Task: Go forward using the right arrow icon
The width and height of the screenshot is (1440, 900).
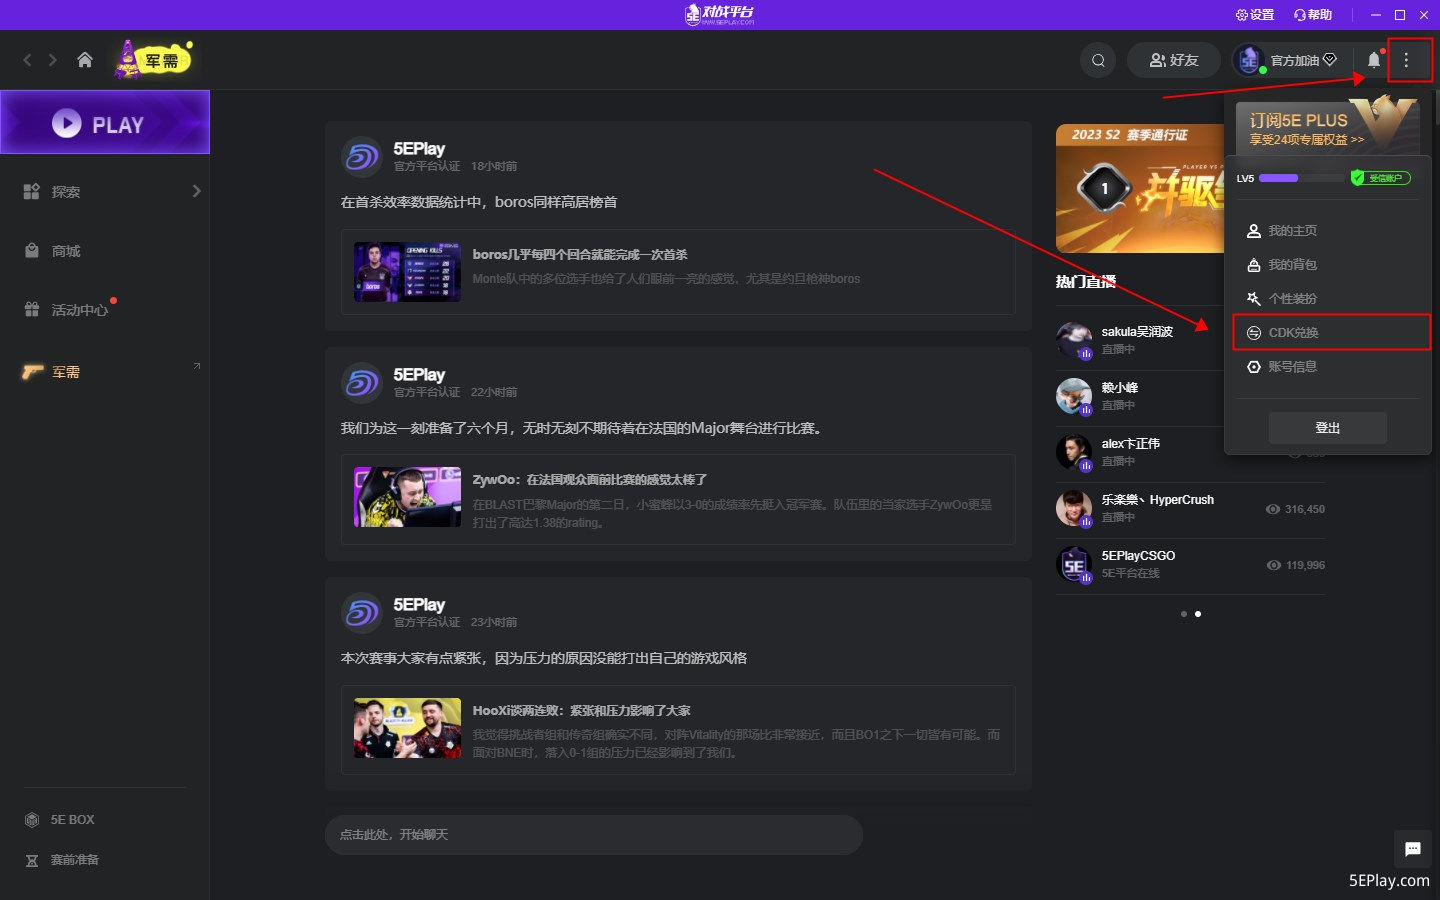Action: point(53,60)
